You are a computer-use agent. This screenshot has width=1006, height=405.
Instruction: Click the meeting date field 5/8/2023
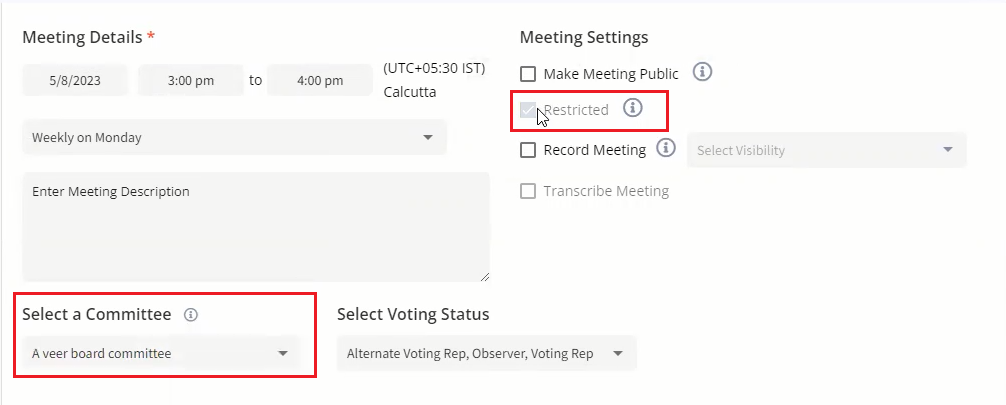(x=75, y=81)
